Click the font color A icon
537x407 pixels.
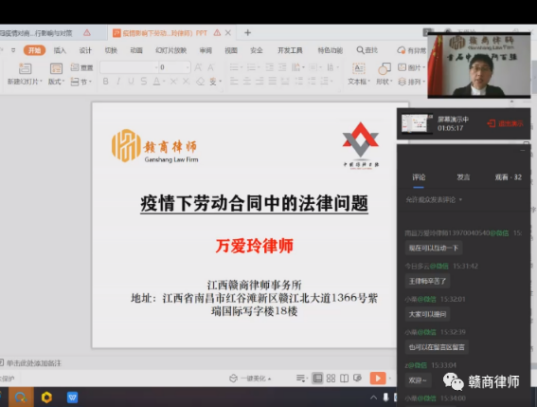coord(157,82)
